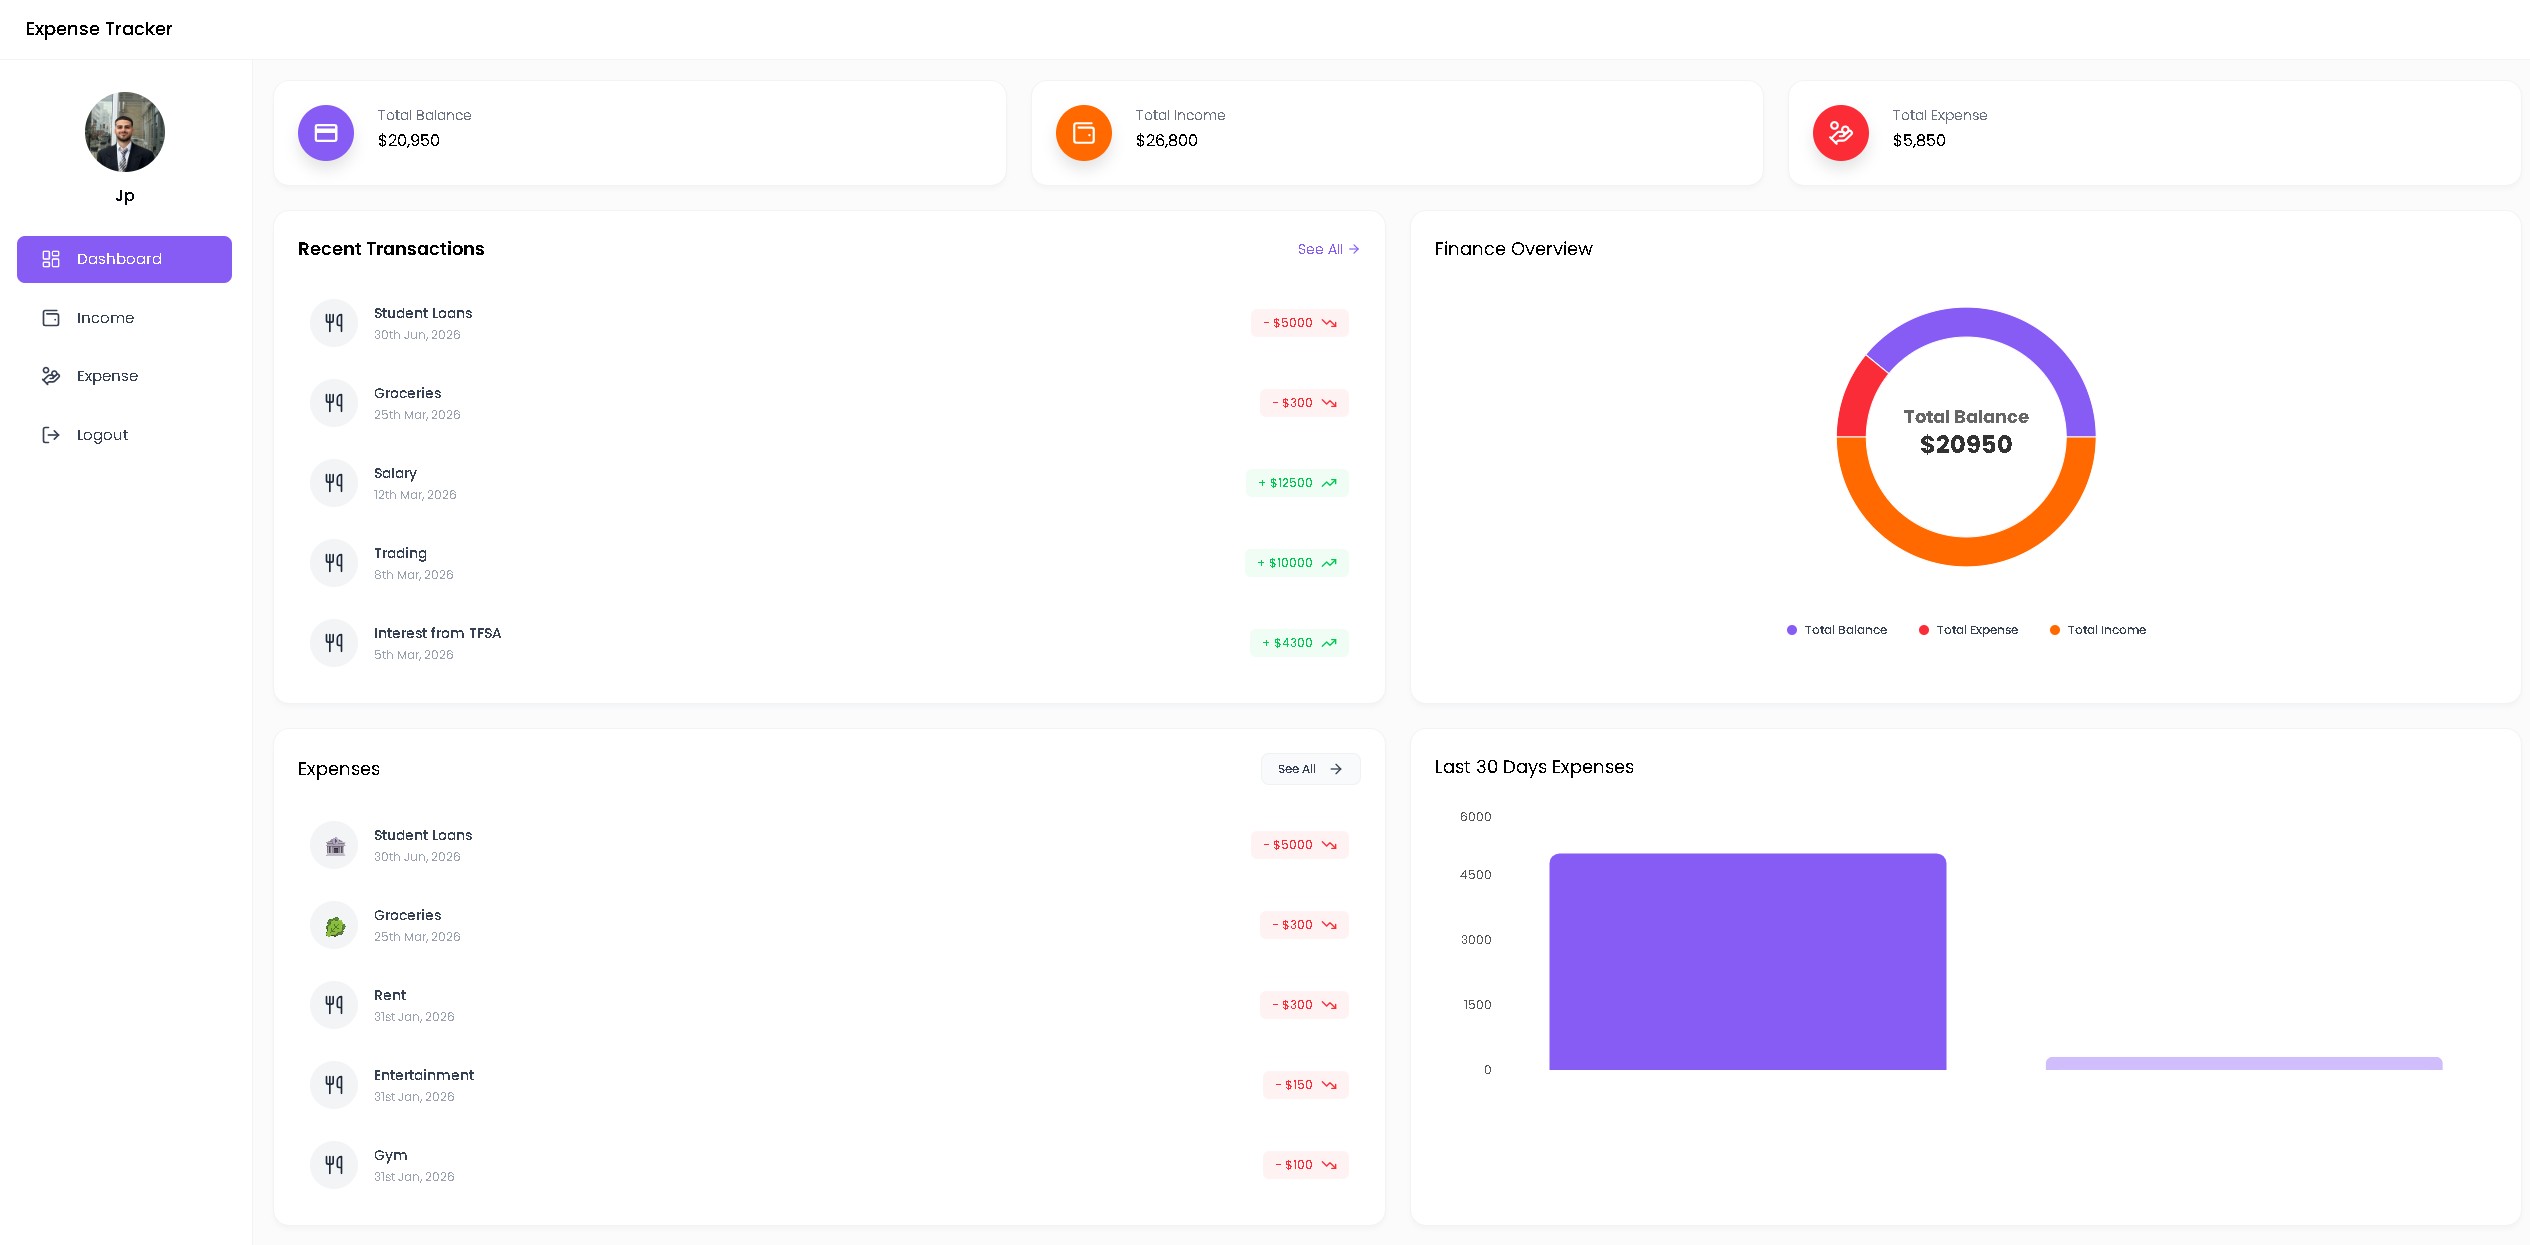Image resolution: width=2530 pixels, height=1245 pixels.
Task: Open the Expense section in sidebar
Action: (x=107, y=376)
